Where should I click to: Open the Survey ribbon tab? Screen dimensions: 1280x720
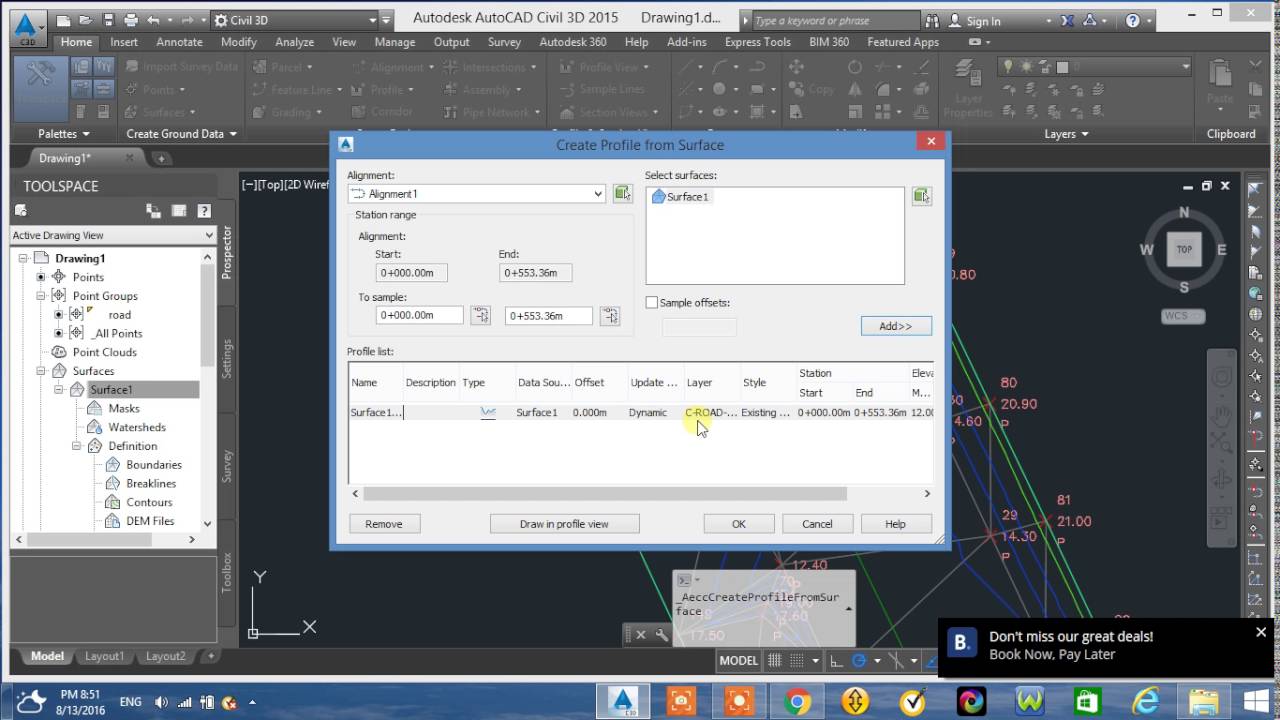pos(504,42)
